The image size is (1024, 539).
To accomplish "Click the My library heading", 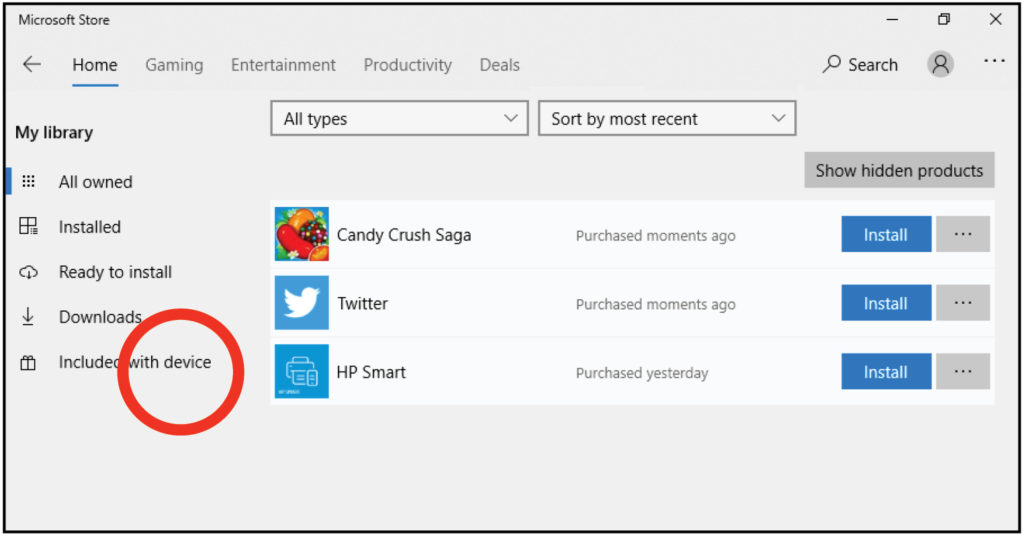I will tap(54, 133).
